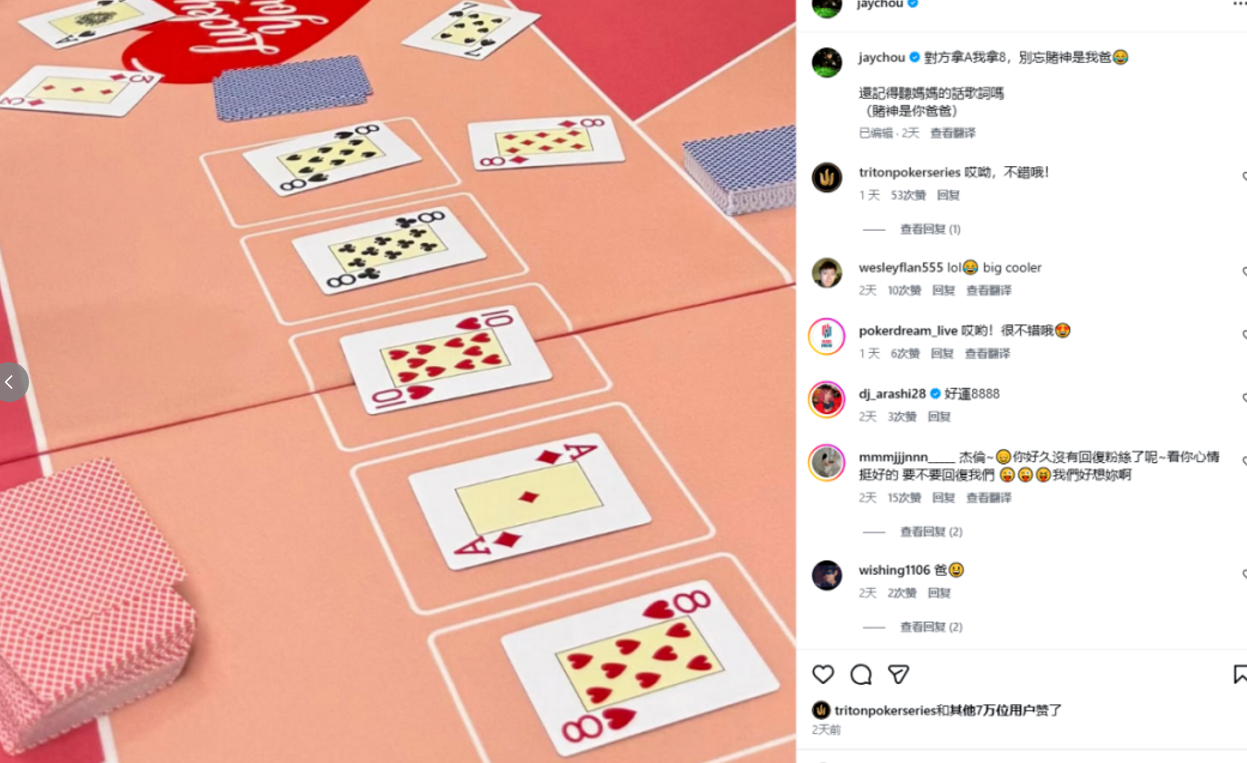Expand replies under tritonpokerseries comment
The width and height of the screenshot is (1247, 763).
click(930, 229)
